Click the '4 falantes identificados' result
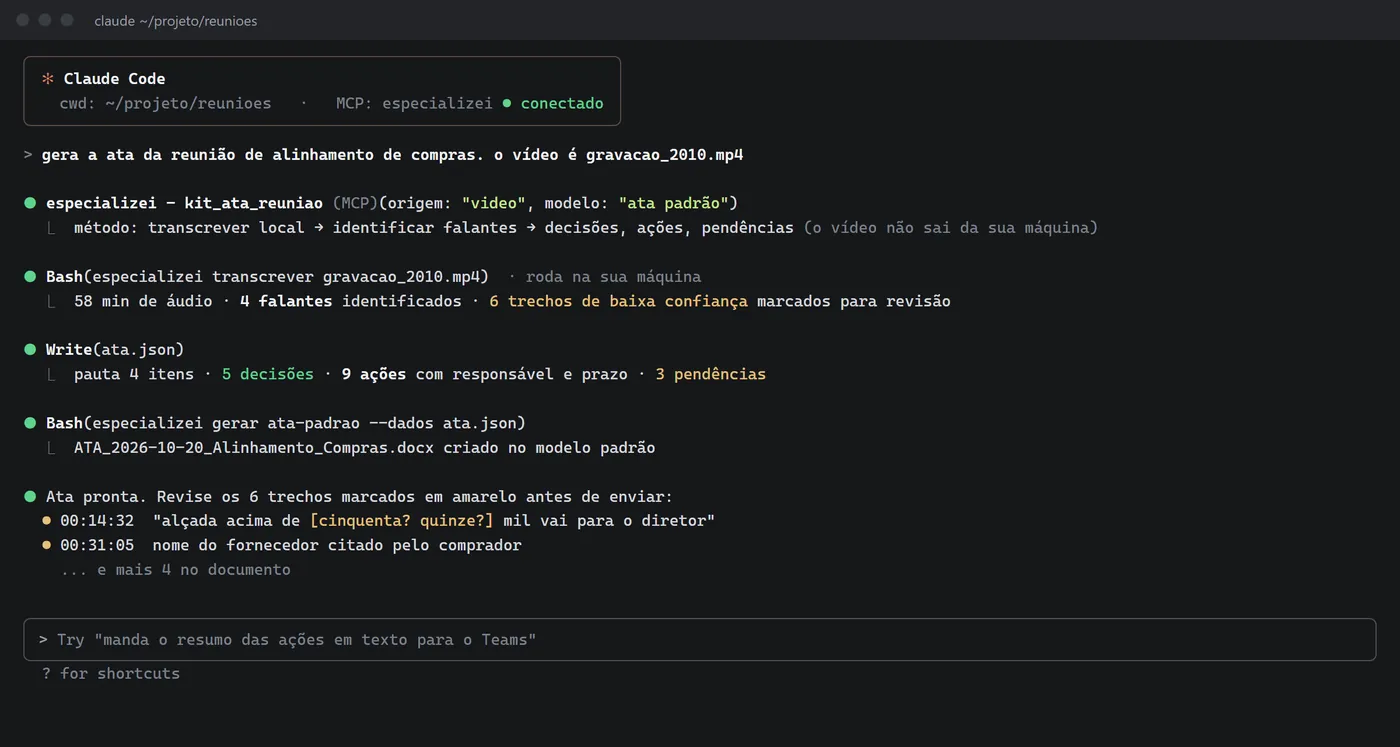The image size is (1400, 747). [x=351, y=301]
